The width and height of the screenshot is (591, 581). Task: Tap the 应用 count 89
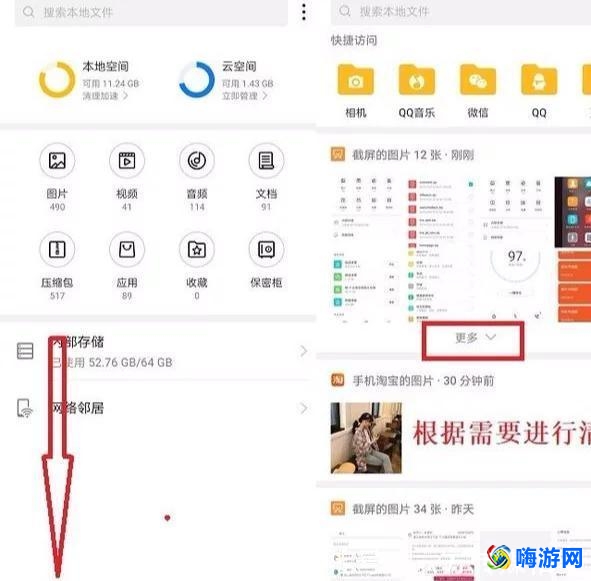pyautogui.click(x=127, y=296)
